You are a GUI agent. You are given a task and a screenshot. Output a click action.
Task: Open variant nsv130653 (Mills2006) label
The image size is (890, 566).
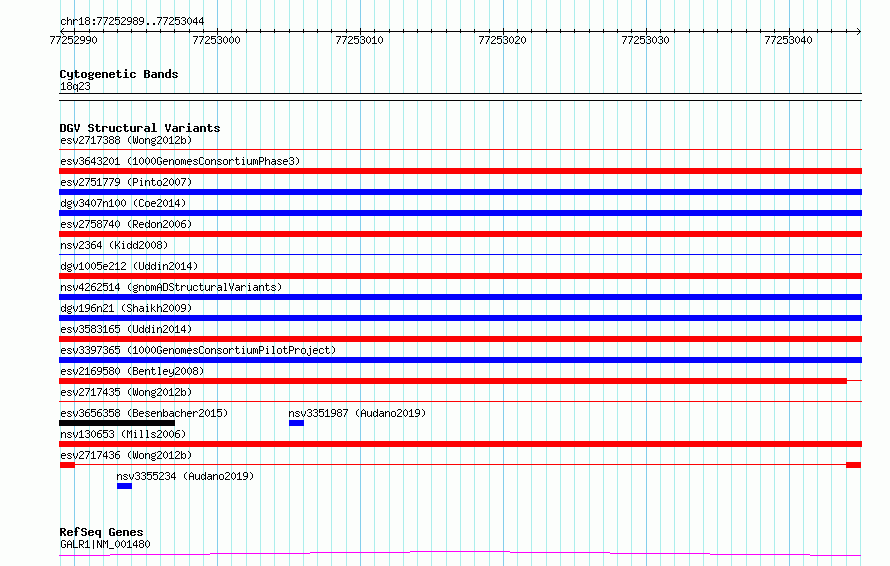click(123, 434)
